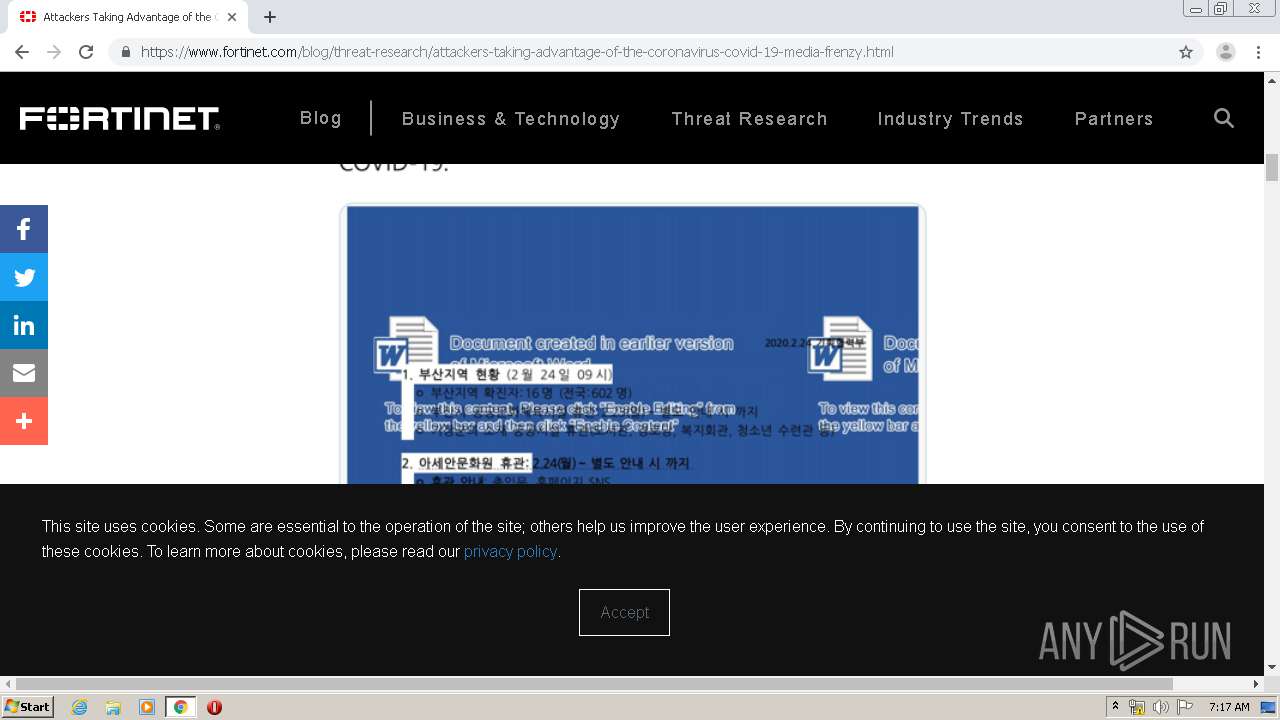Open the Windows Start menu
Image resolution: width=1280 pixels, height=720 pixels.
point(27,706)
